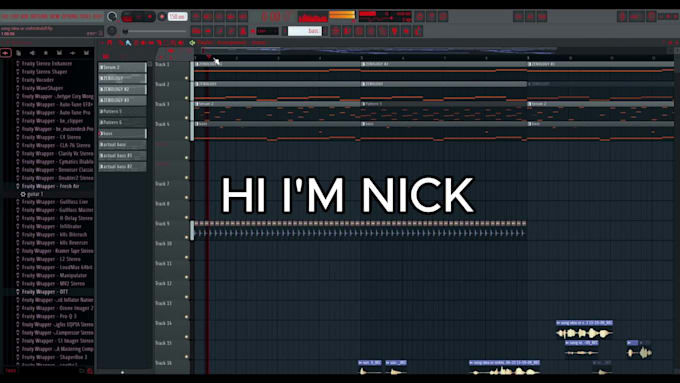Viewport: 680px width, 383px height.
Task: Choose the Select tool in playlist toolbar
Action: [166, 43]
